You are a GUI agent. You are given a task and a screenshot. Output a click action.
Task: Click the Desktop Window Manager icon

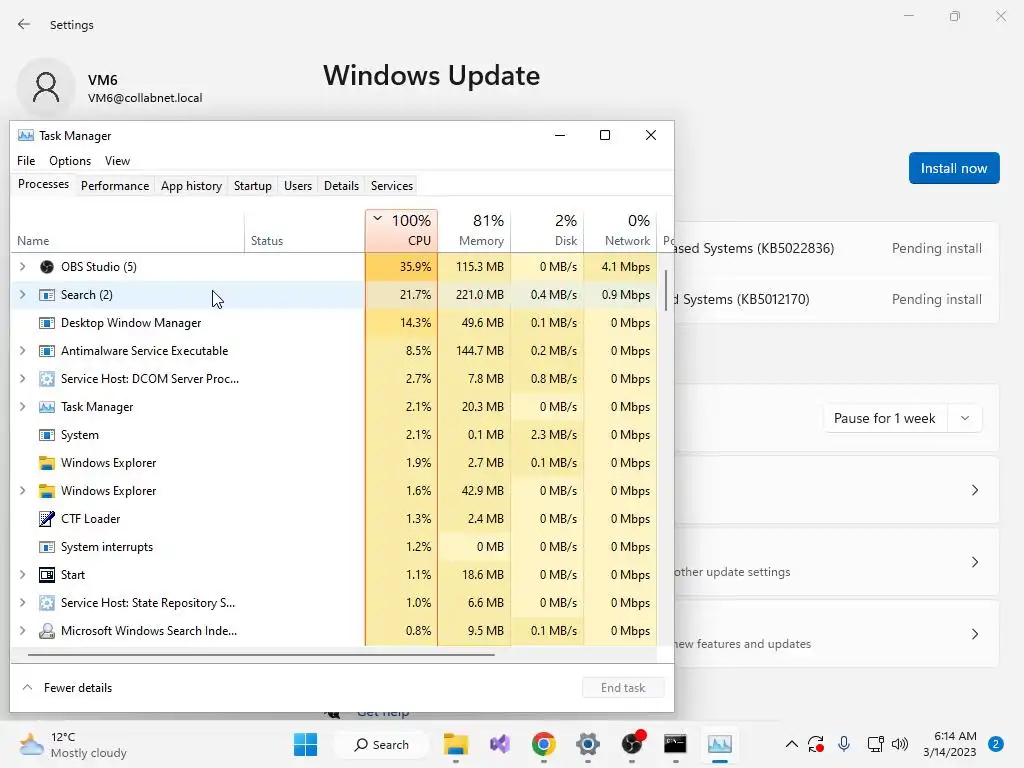pyautogui.click(x=46, y=323)
